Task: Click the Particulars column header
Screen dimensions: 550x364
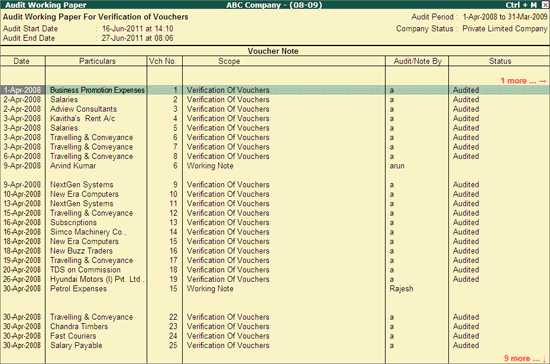Action: [x=97, y=61]
